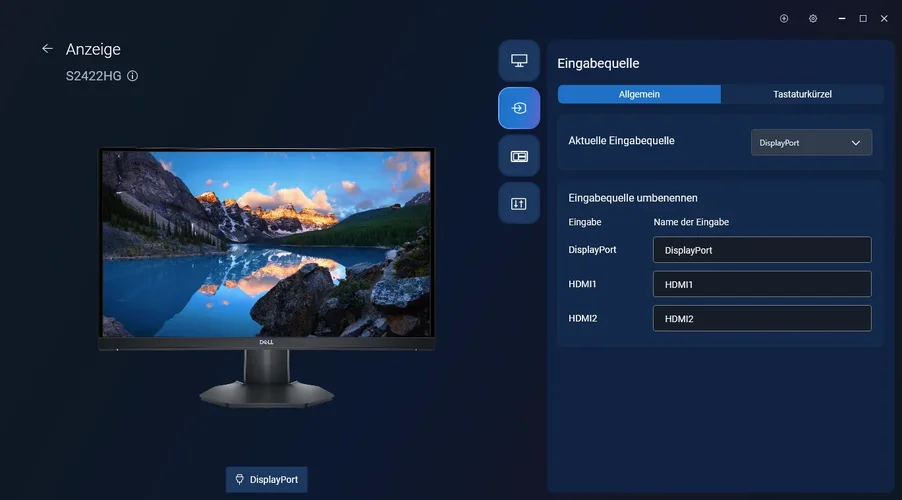The image size is (902, 500).
Task: Click the HDMI1 name input field
Action: [762, 284]
